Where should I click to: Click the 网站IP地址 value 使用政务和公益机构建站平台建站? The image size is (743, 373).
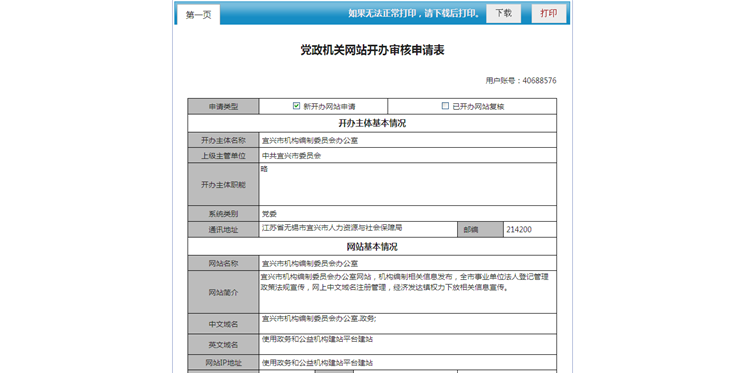(317, 363)
